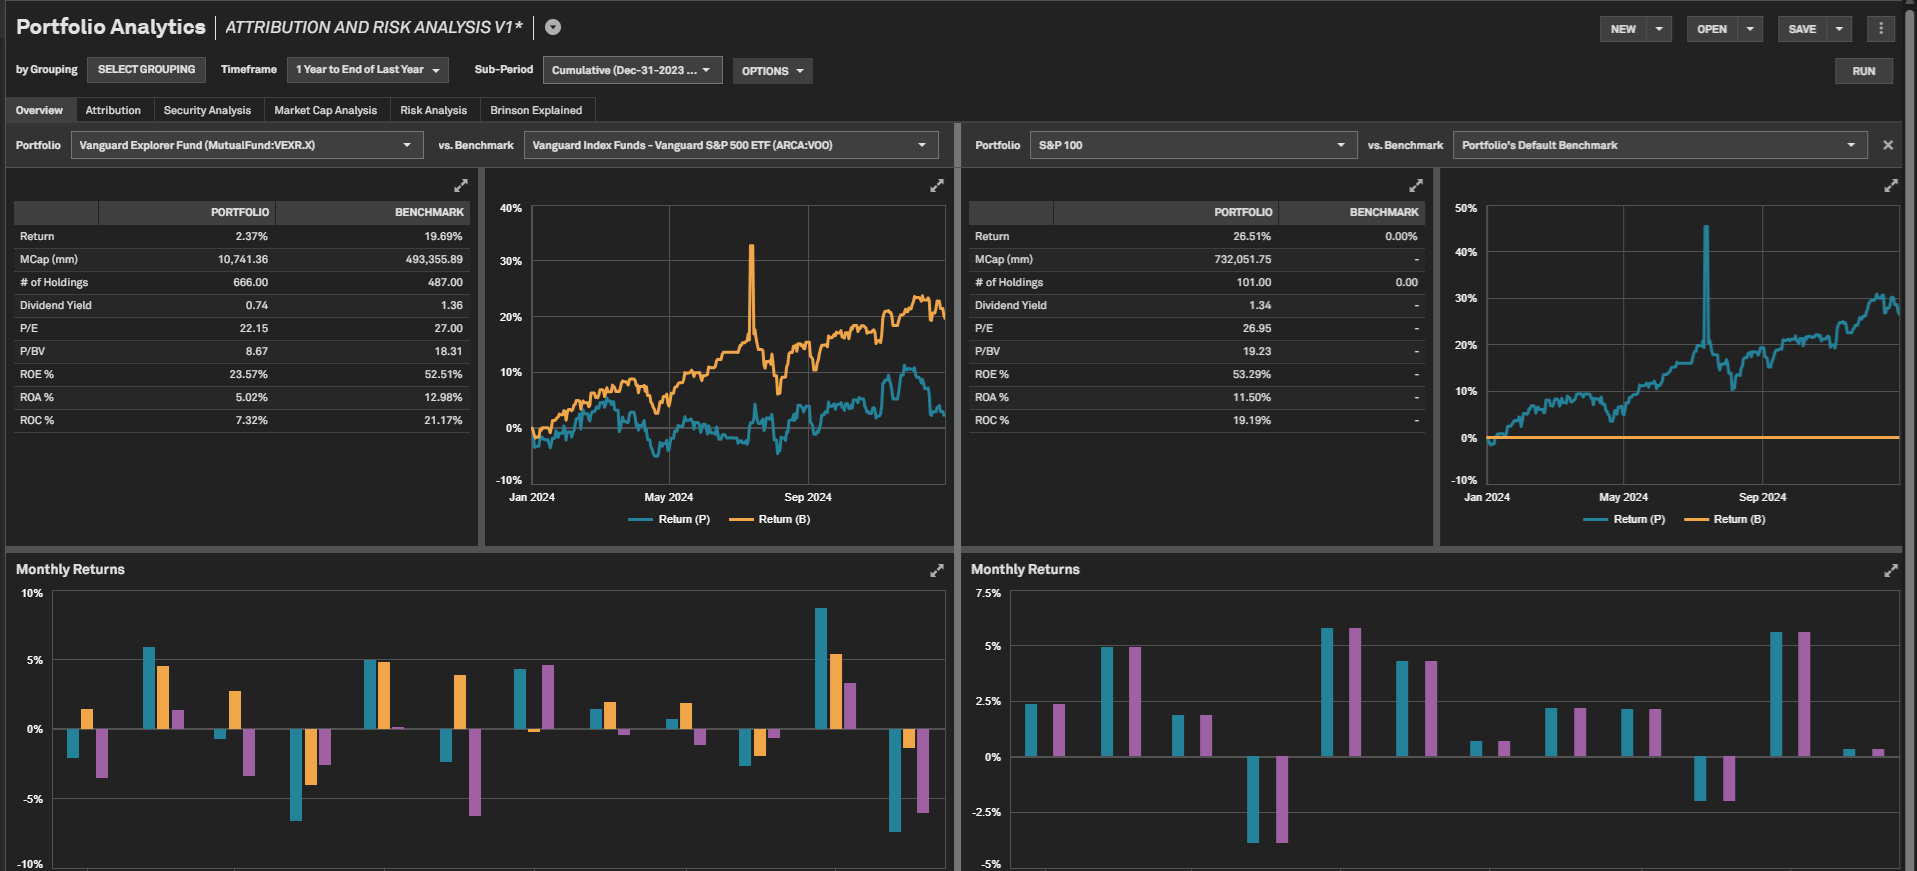
Task: Click the OPEN button
Action: pyautogui.click(x=1712, y=29)
